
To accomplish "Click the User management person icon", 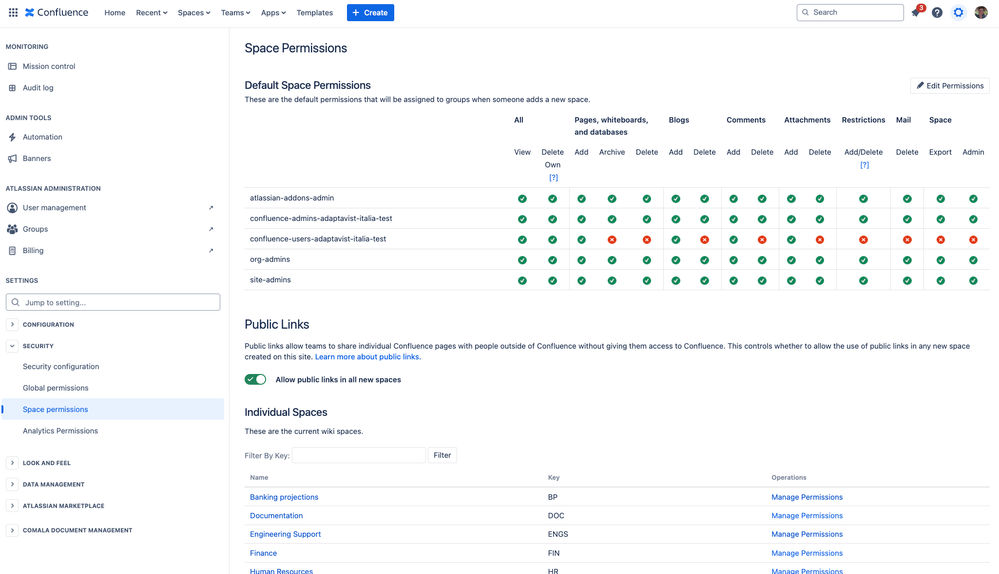I will [x=12, y=208].
